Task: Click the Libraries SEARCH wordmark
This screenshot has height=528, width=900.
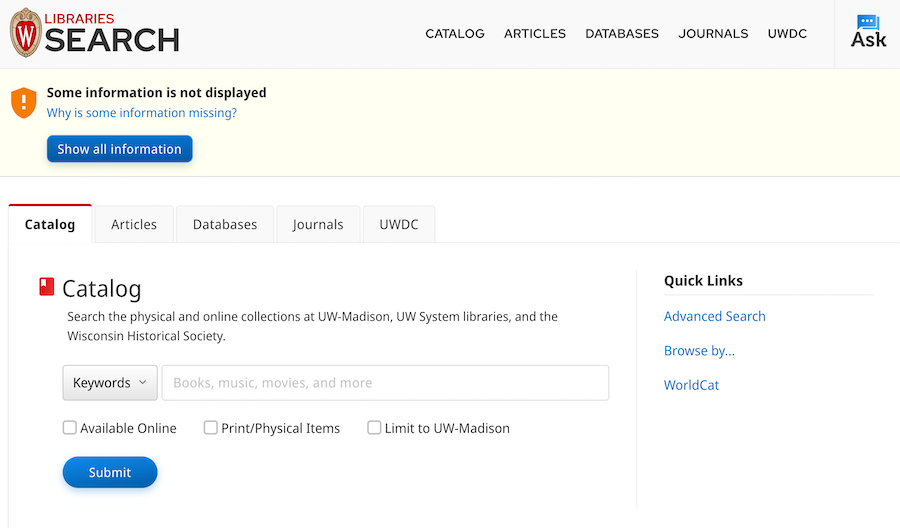Action: (x=112, y=33)
